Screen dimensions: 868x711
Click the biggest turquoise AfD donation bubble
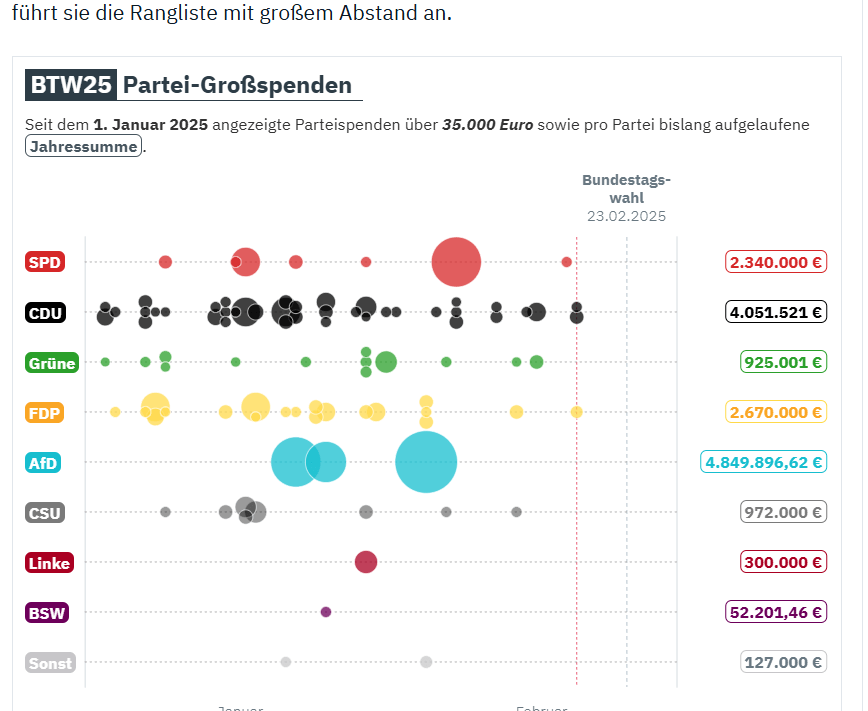tap(426, 462)
